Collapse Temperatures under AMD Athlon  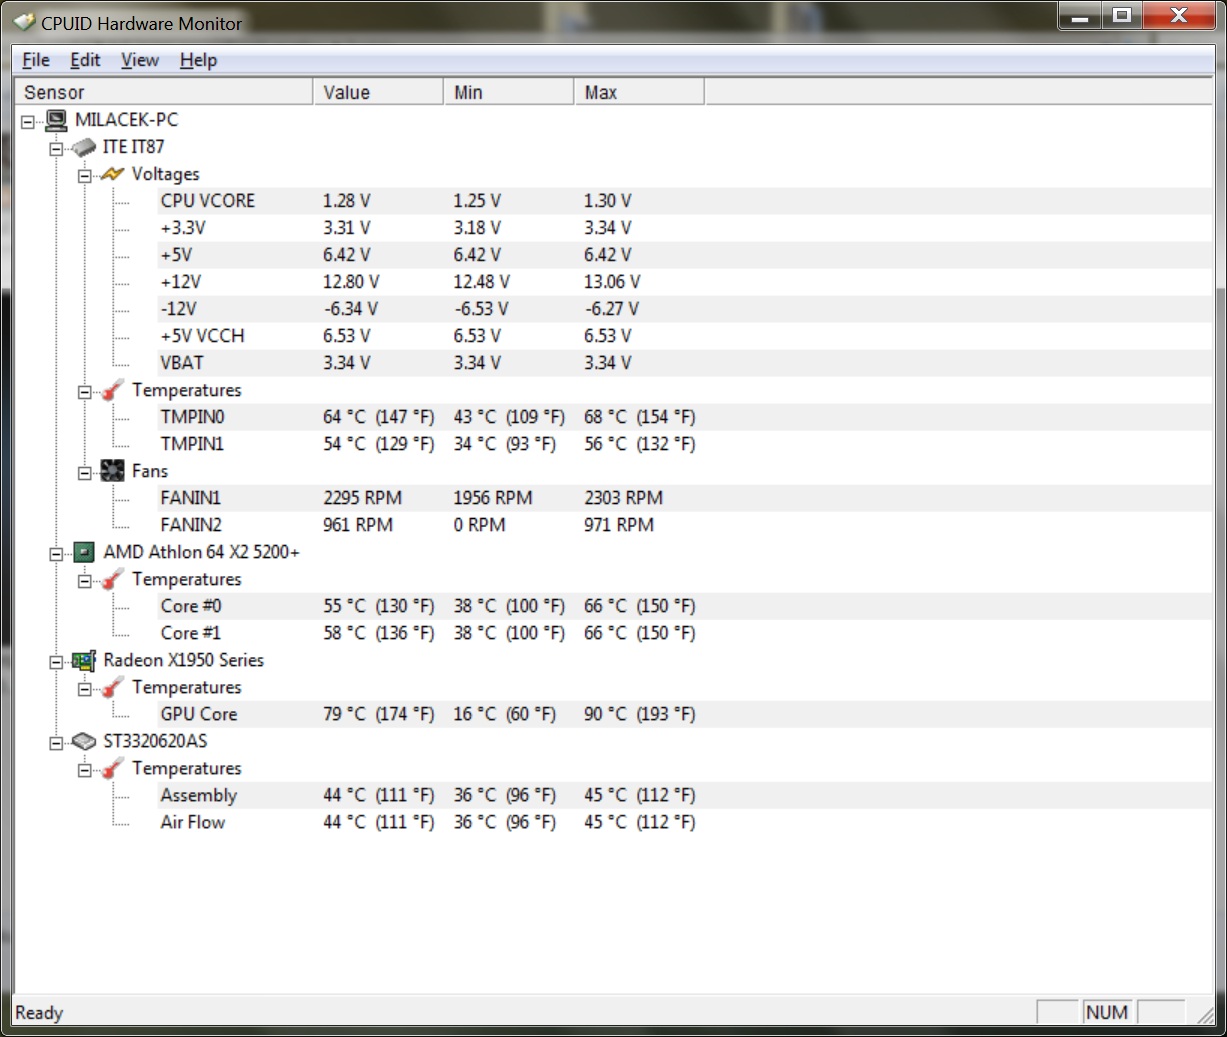(84, 580)
